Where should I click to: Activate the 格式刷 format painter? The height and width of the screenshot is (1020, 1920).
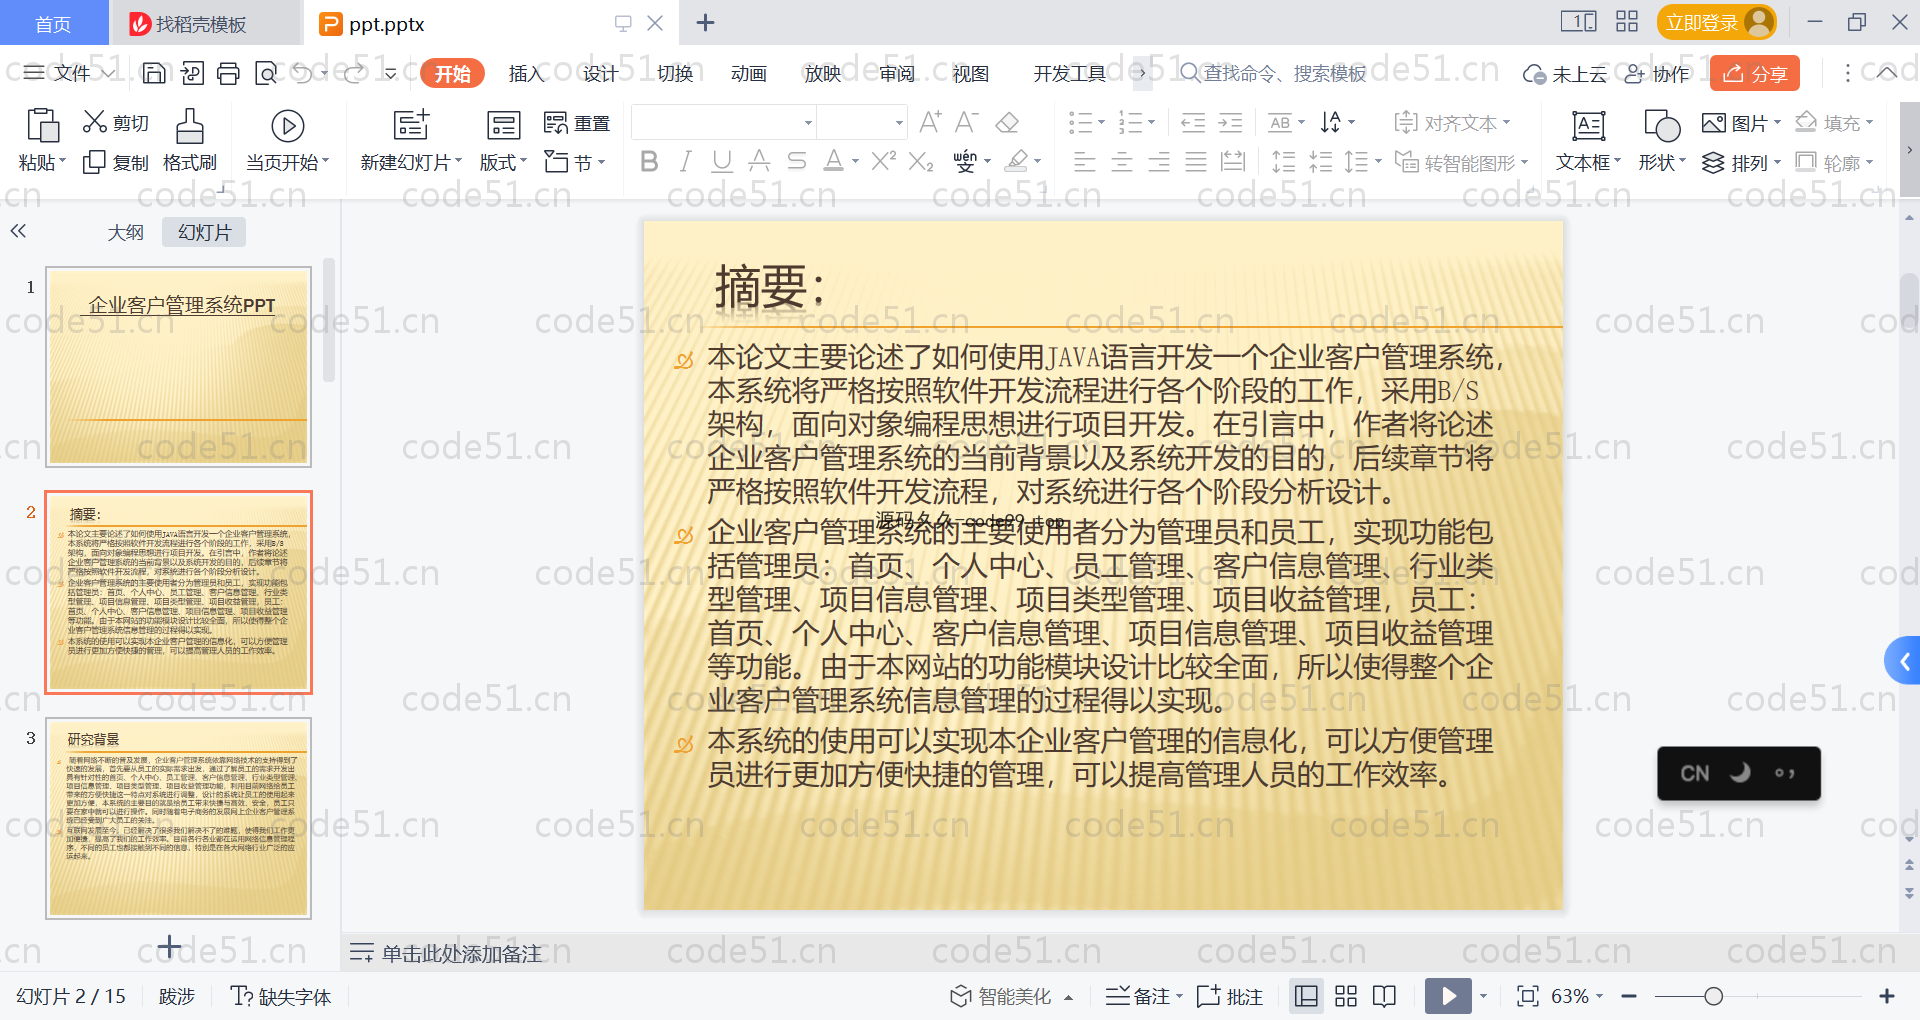(190, 139)
